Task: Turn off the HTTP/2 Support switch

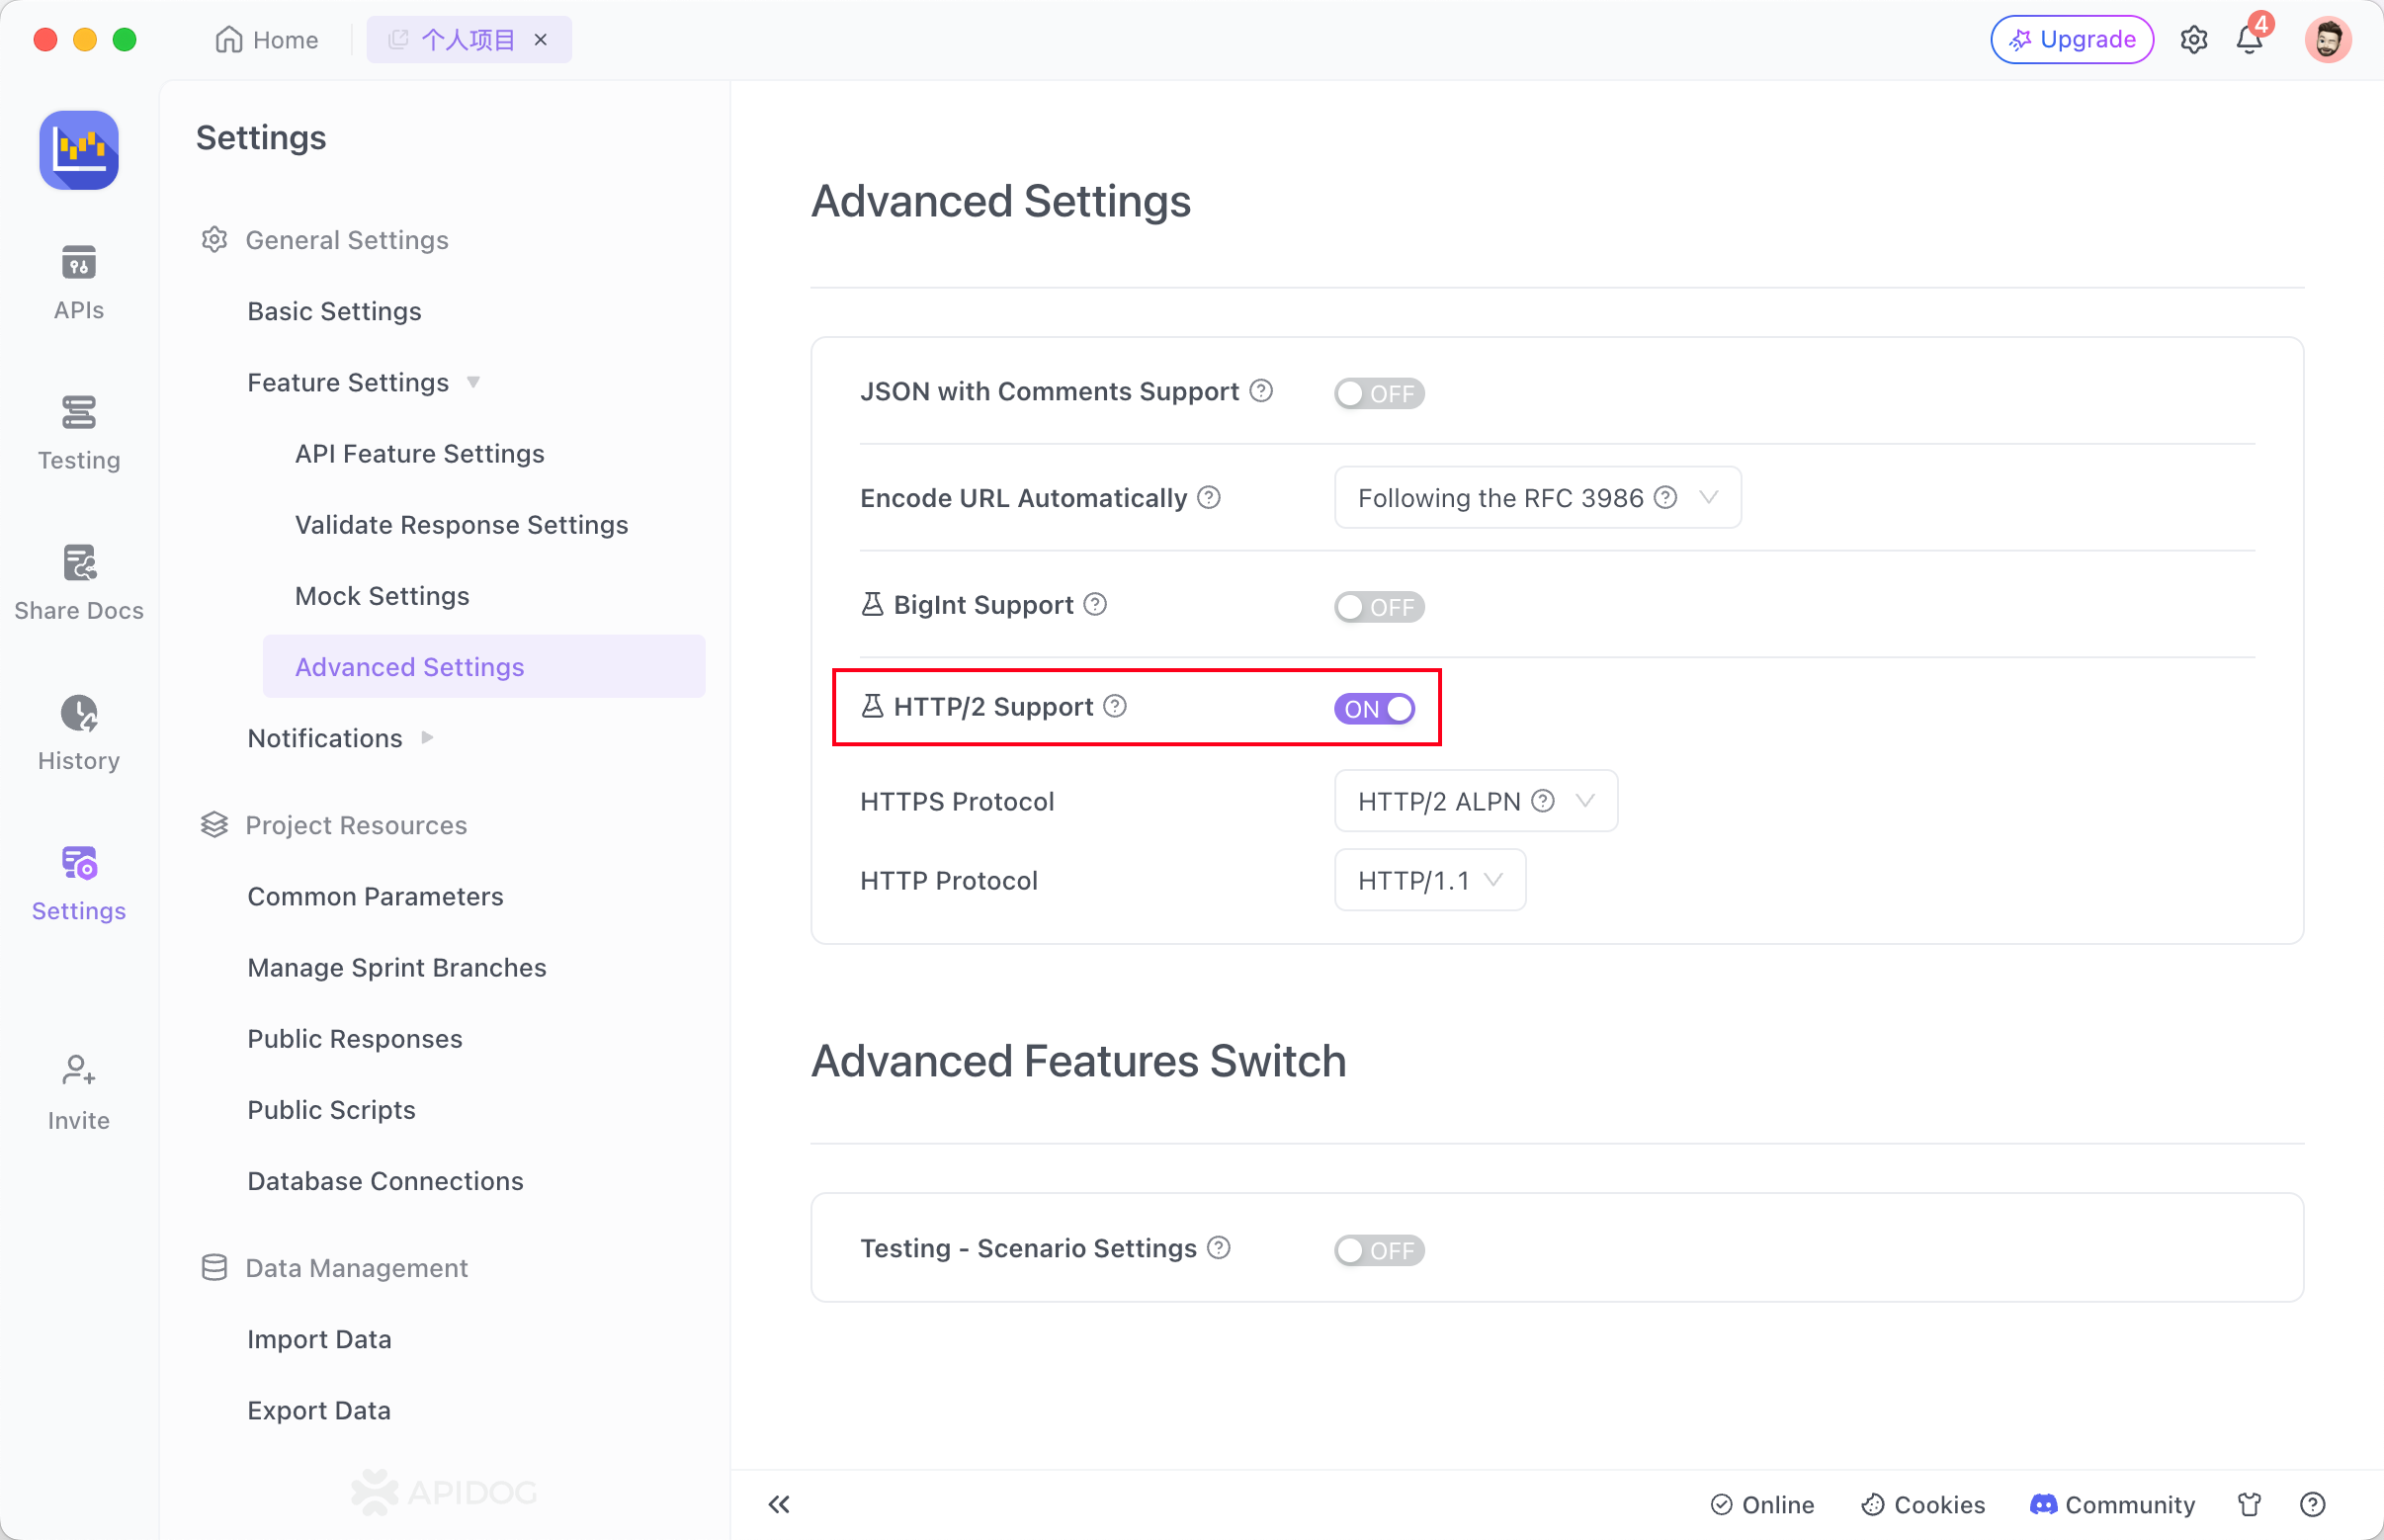Action: (x=1374, y=708)
